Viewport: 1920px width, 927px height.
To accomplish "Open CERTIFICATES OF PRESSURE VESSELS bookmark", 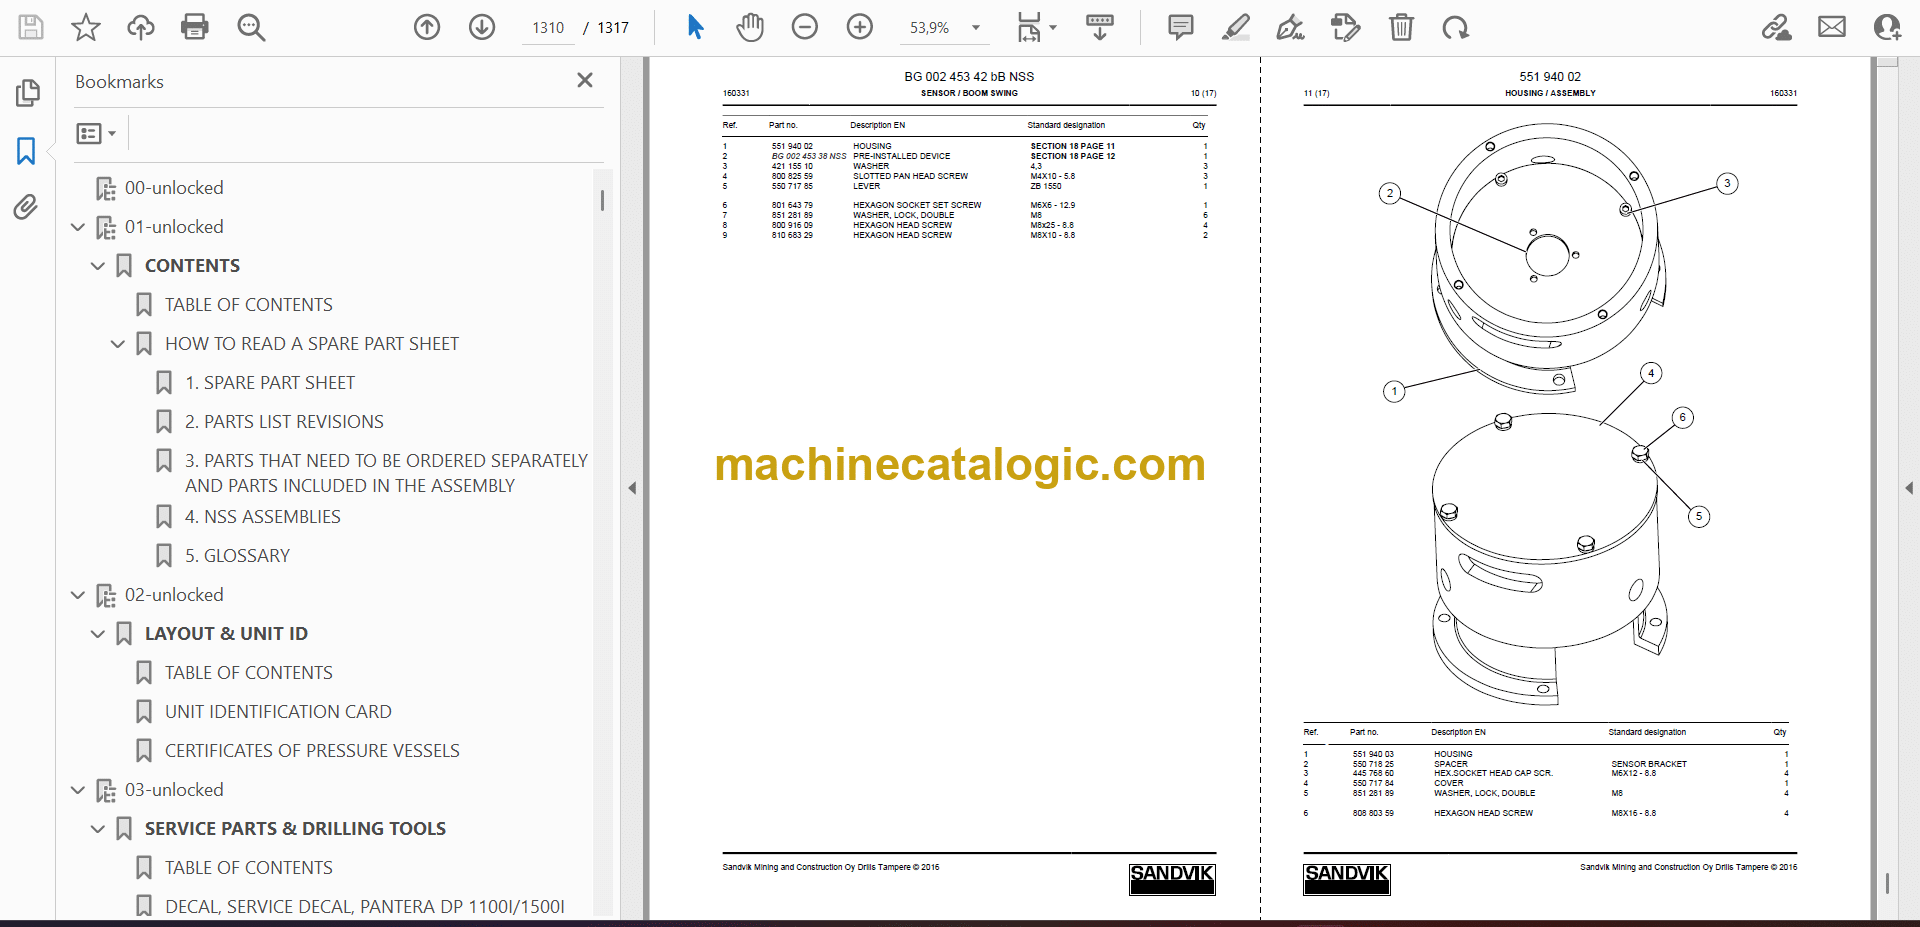I will pos(312,751).
